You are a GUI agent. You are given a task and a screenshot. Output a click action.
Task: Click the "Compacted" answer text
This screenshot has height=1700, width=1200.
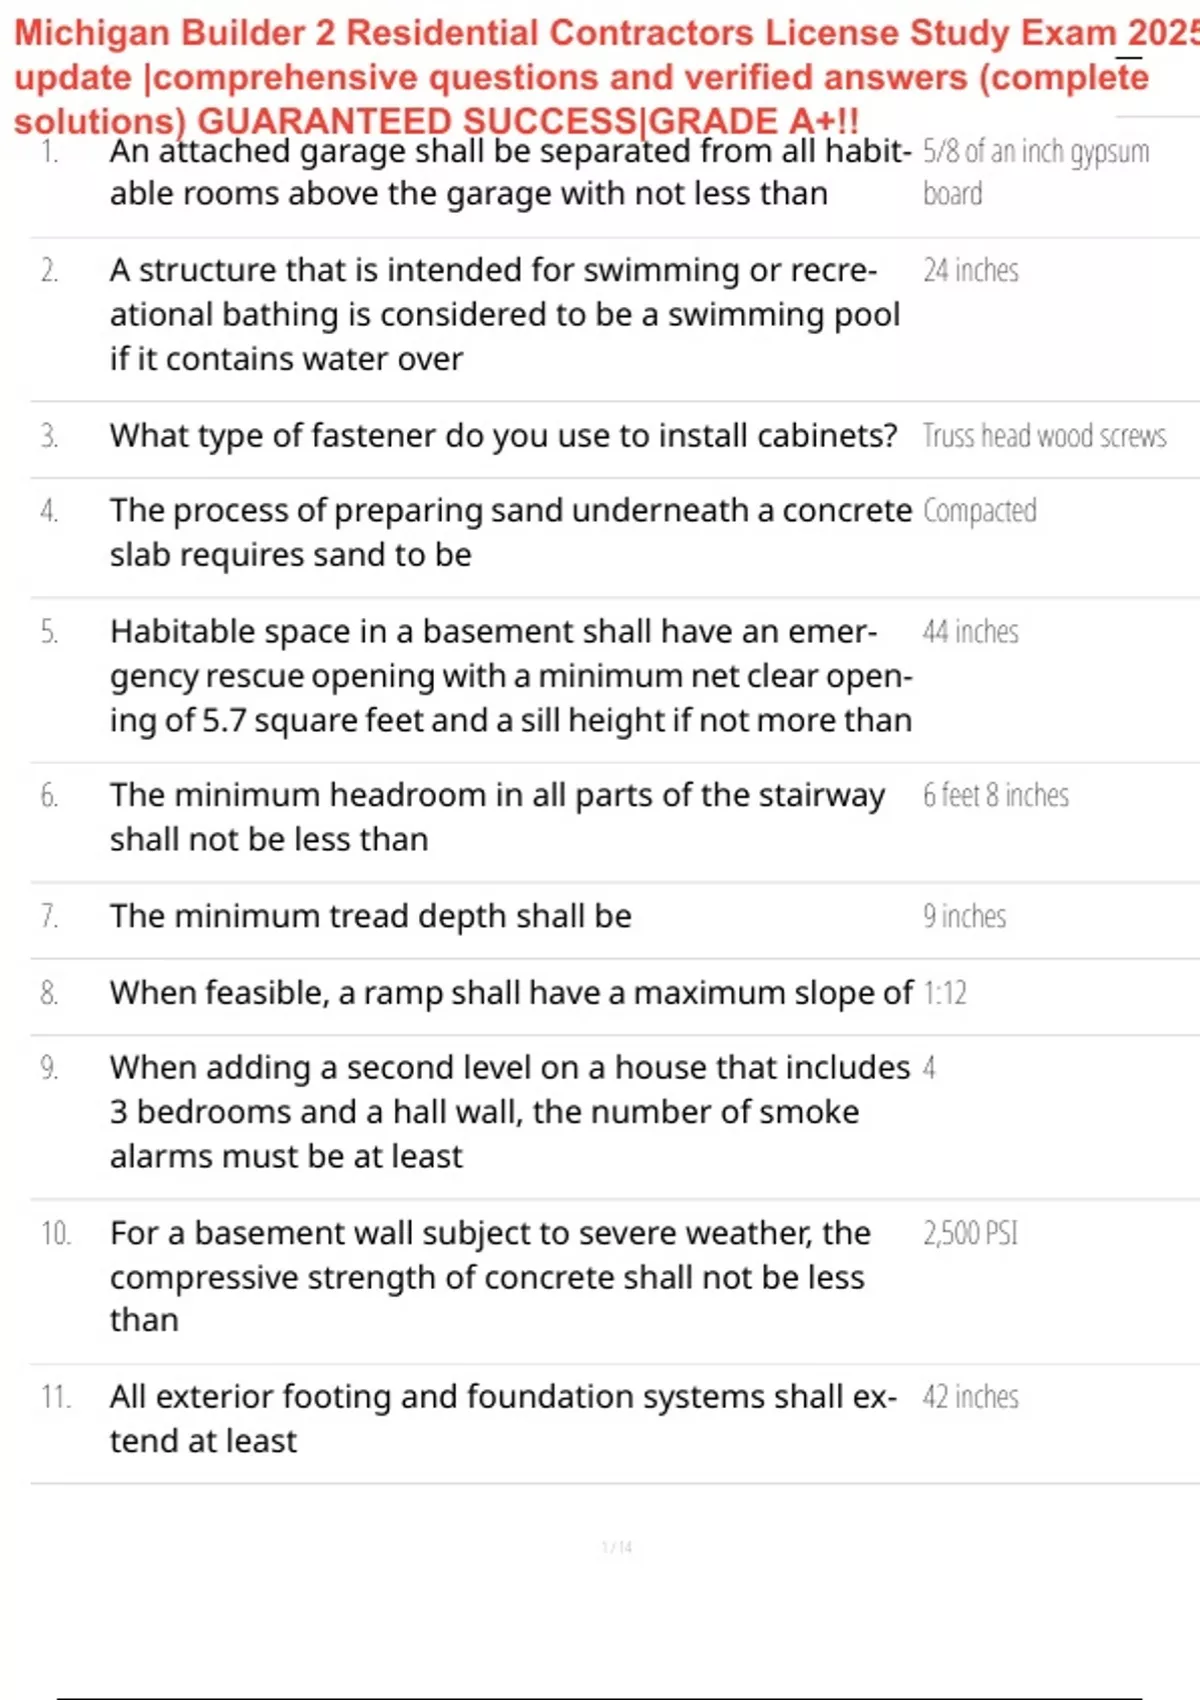pos(979,511)
